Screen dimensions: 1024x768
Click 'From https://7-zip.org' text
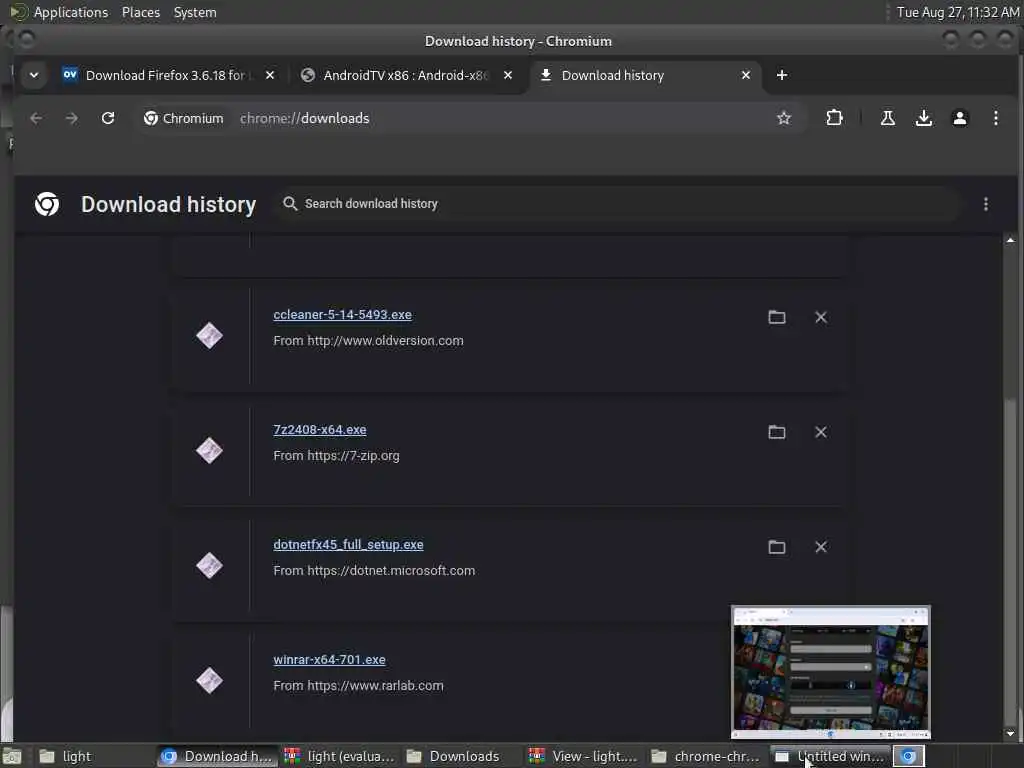[336, 456]
